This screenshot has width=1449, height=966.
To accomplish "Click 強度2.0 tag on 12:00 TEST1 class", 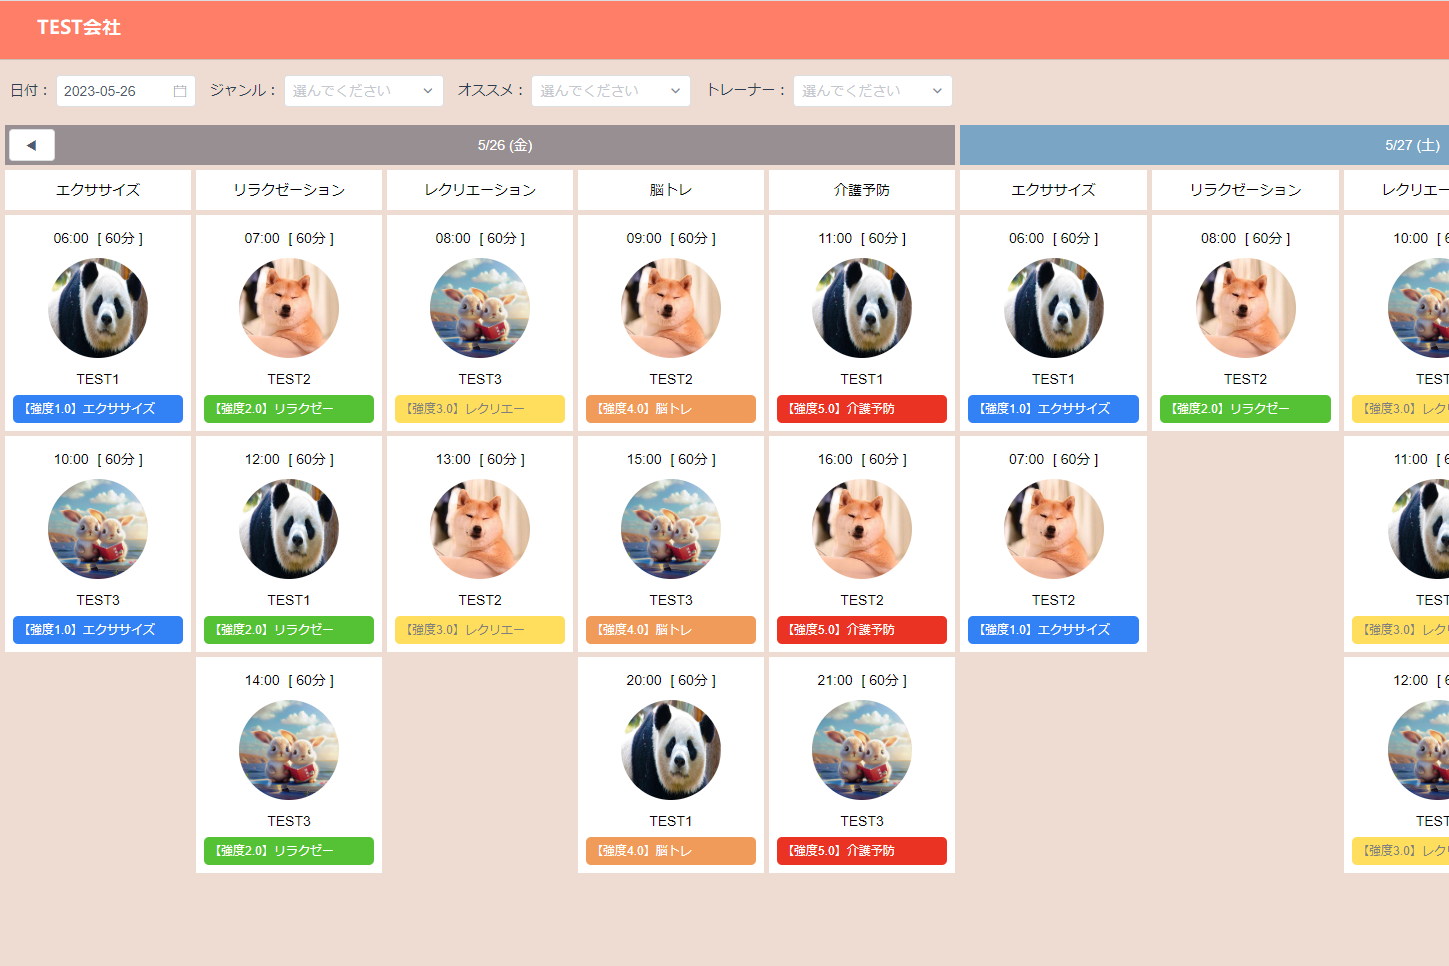I will click(x=289, y=630).
